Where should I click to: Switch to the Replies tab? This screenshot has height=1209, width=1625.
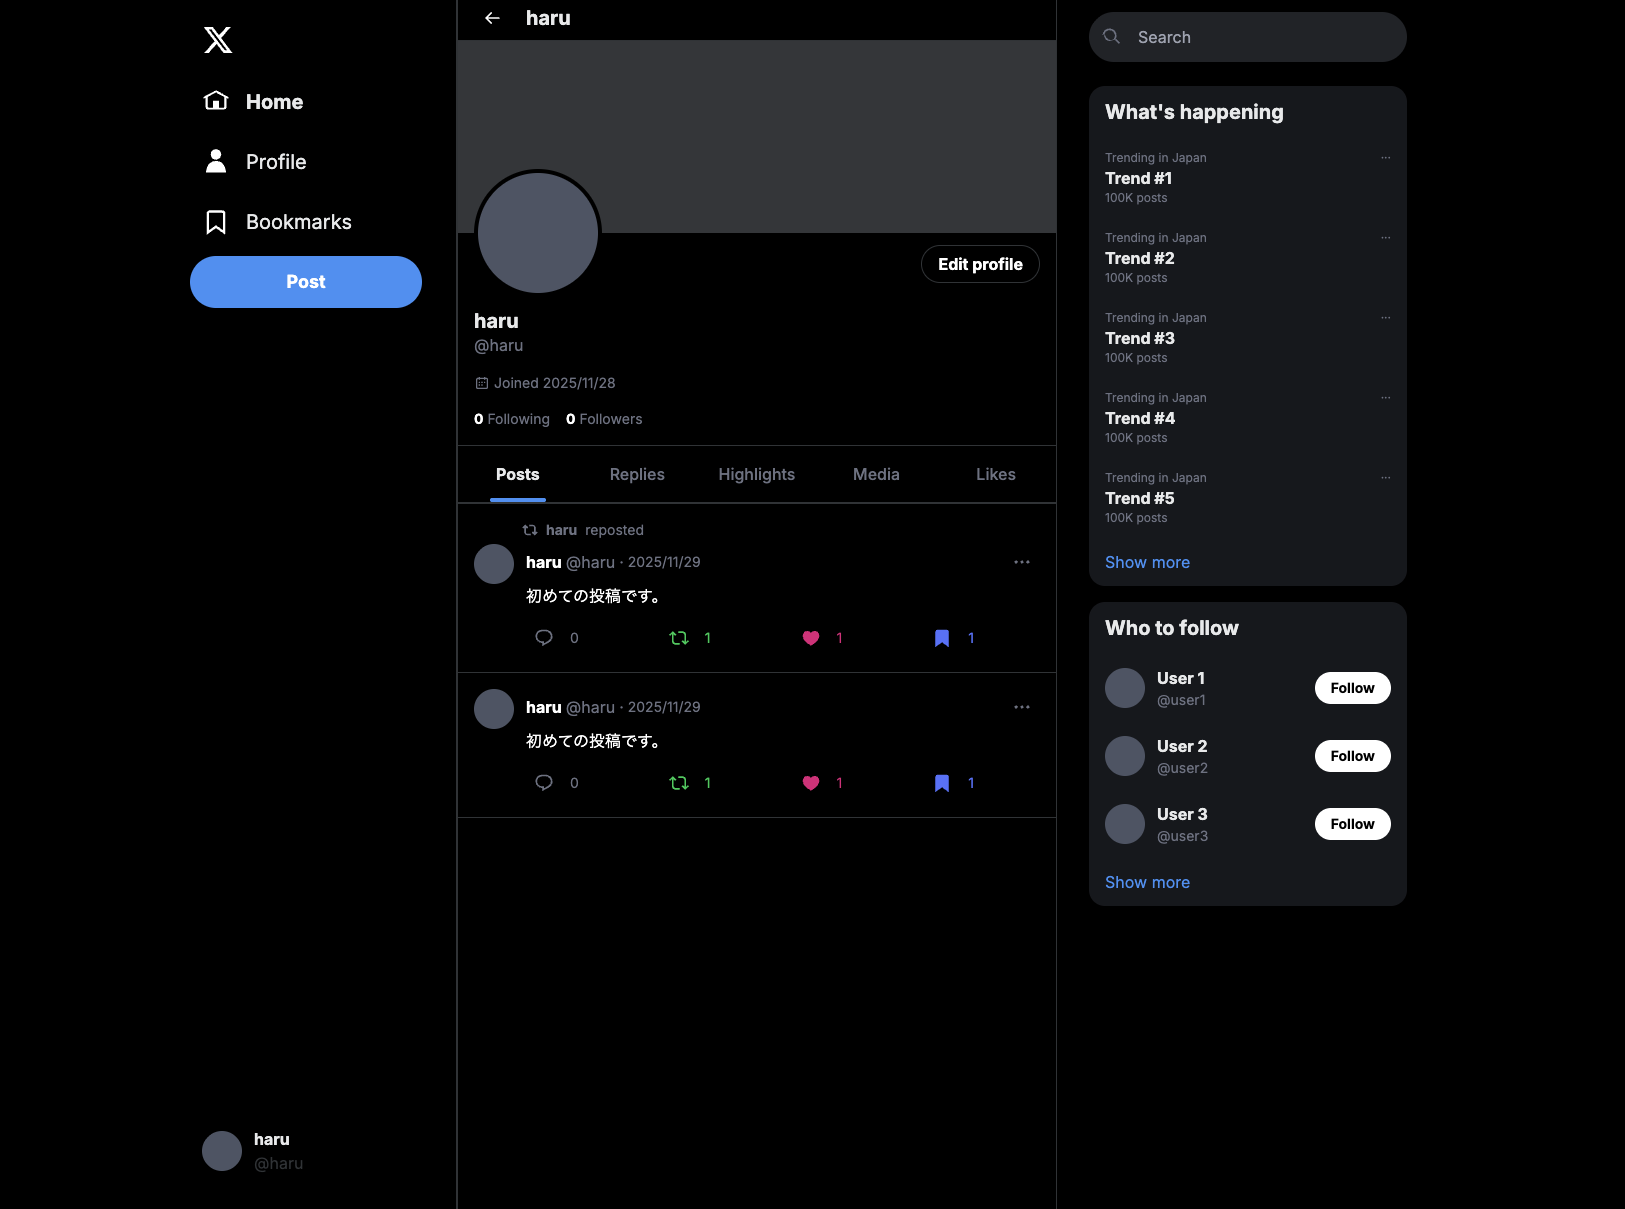coord(637,474)
